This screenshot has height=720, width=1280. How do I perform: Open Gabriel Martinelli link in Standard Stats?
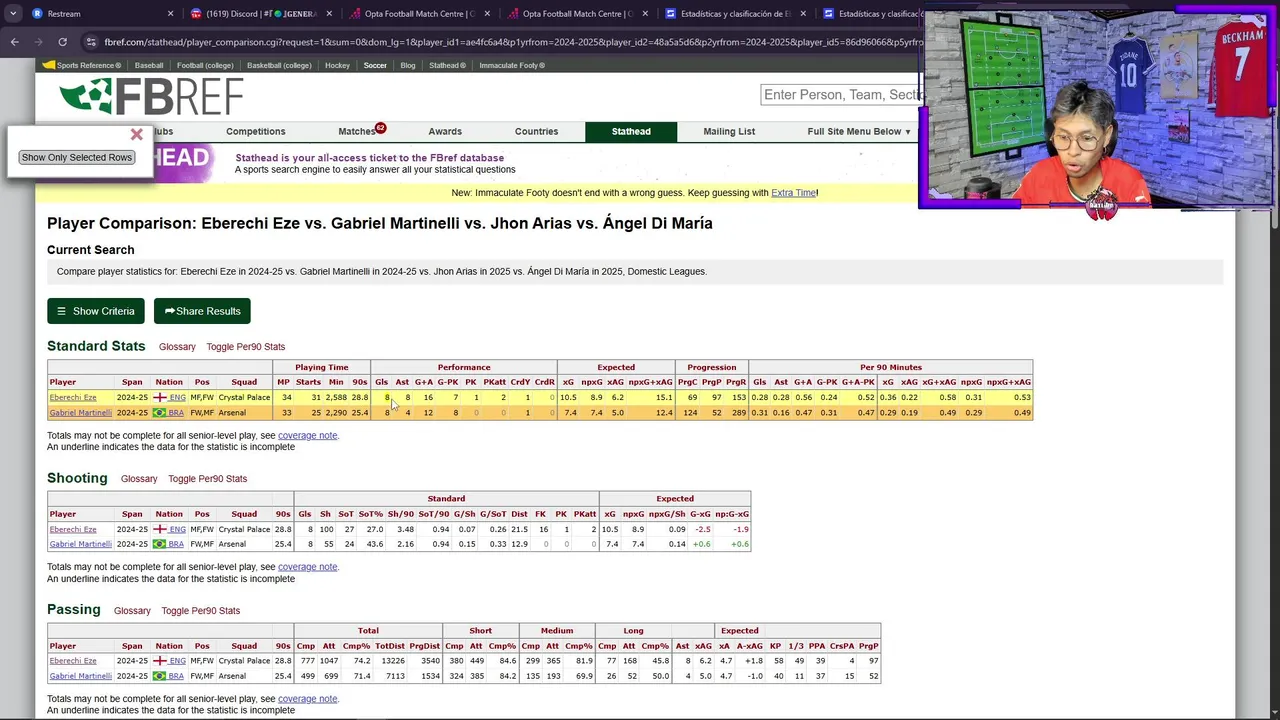(81, 412)
